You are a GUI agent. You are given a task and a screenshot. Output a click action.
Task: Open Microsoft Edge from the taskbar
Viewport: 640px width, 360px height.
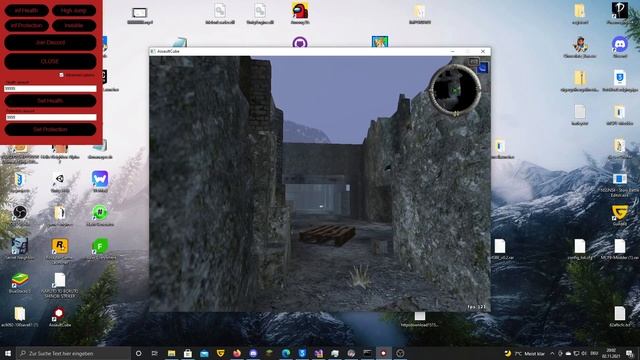point(286,353)
